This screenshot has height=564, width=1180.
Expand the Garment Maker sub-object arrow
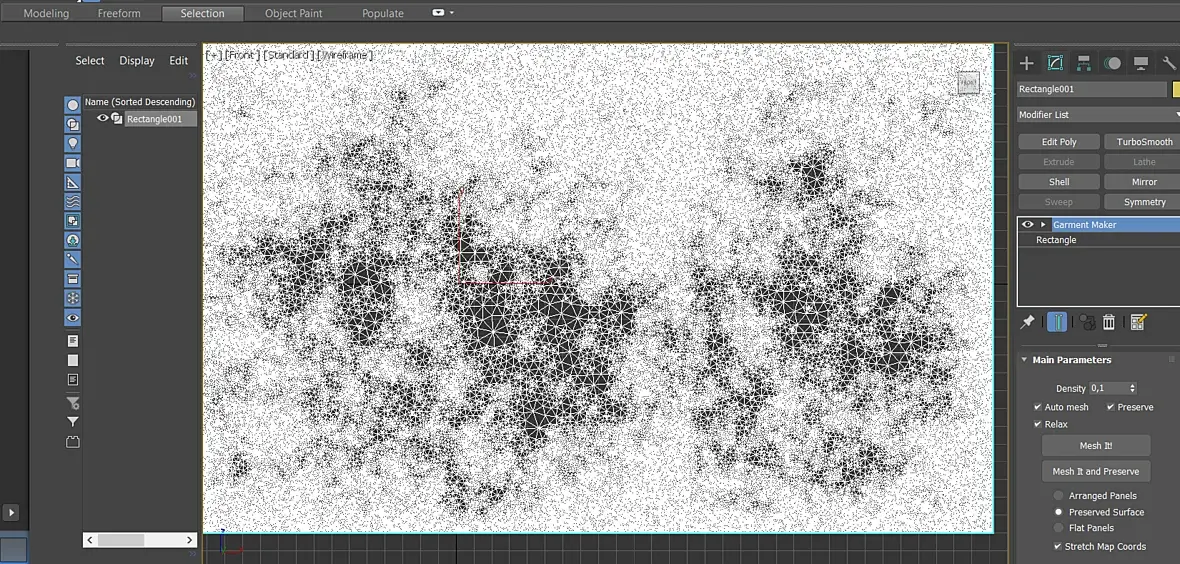click(x=1043, y=224)
